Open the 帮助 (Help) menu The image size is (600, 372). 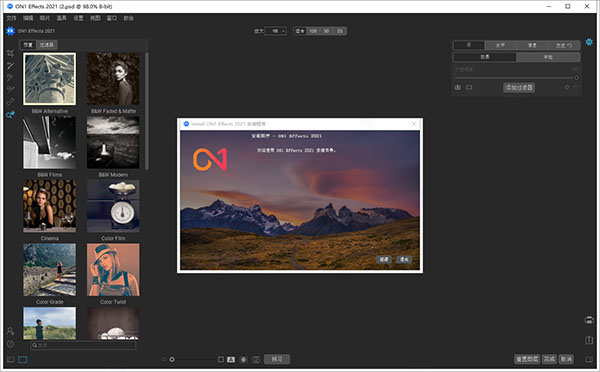click(x=129, y=18)
